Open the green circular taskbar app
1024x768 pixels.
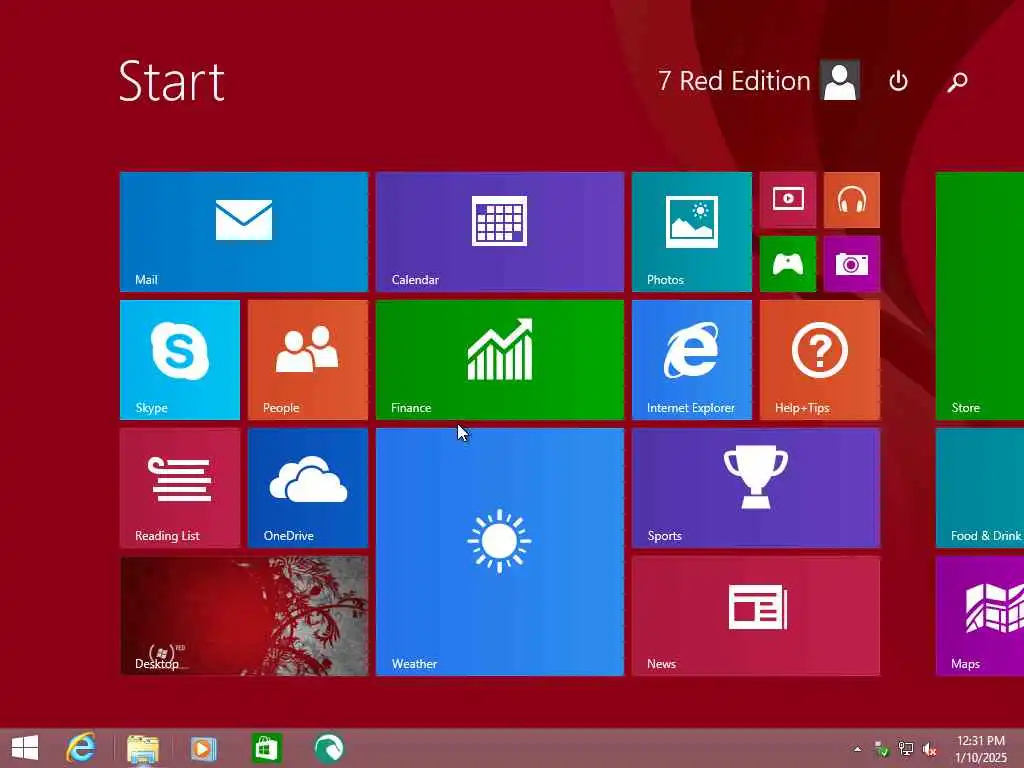328,748
